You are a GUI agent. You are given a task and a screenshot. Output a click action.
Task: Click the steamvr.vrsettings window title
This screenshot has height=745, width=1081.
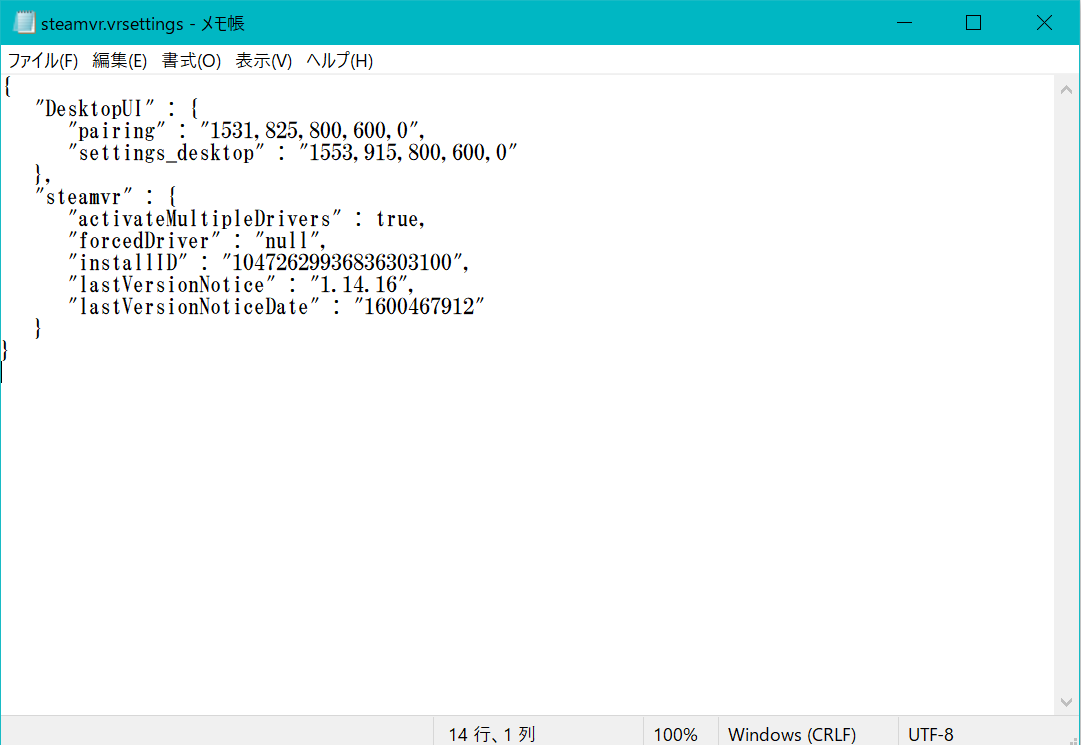point(143,23)
